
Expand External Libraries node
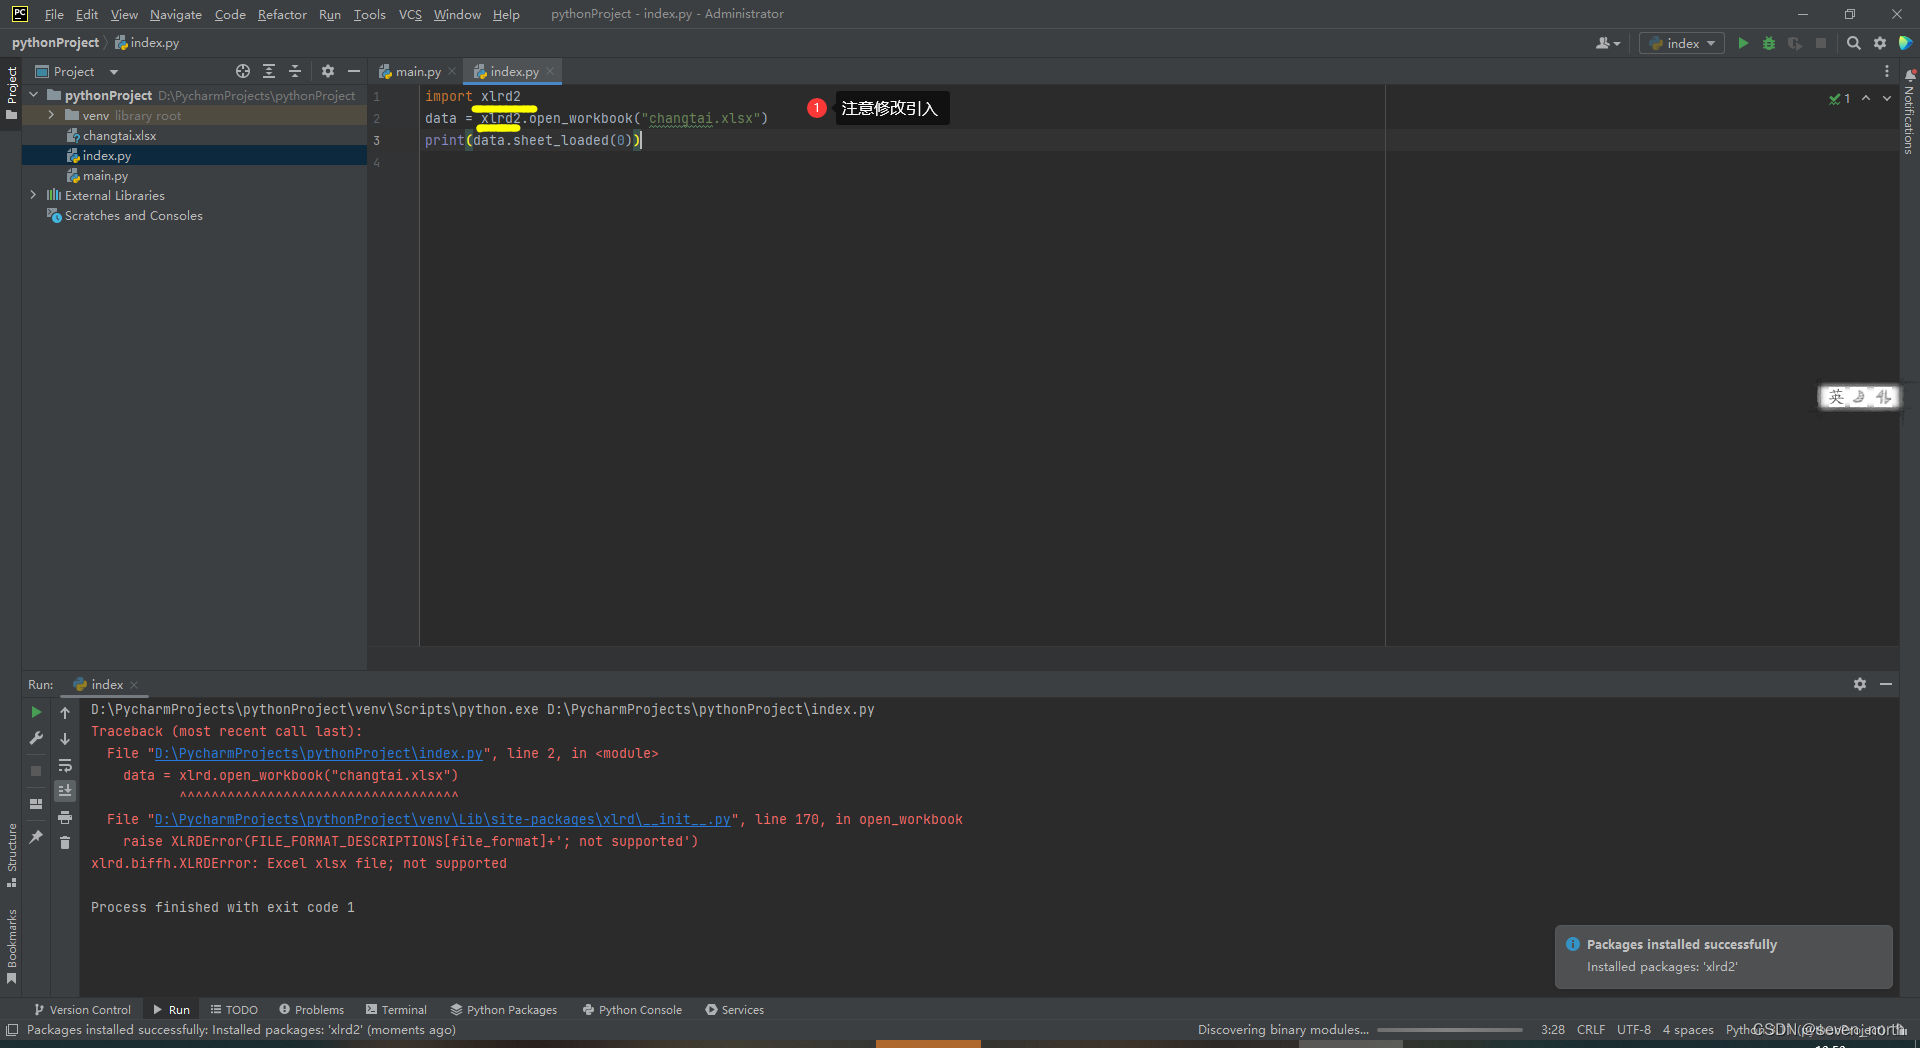pyautogui.click(x=34, y=195)
